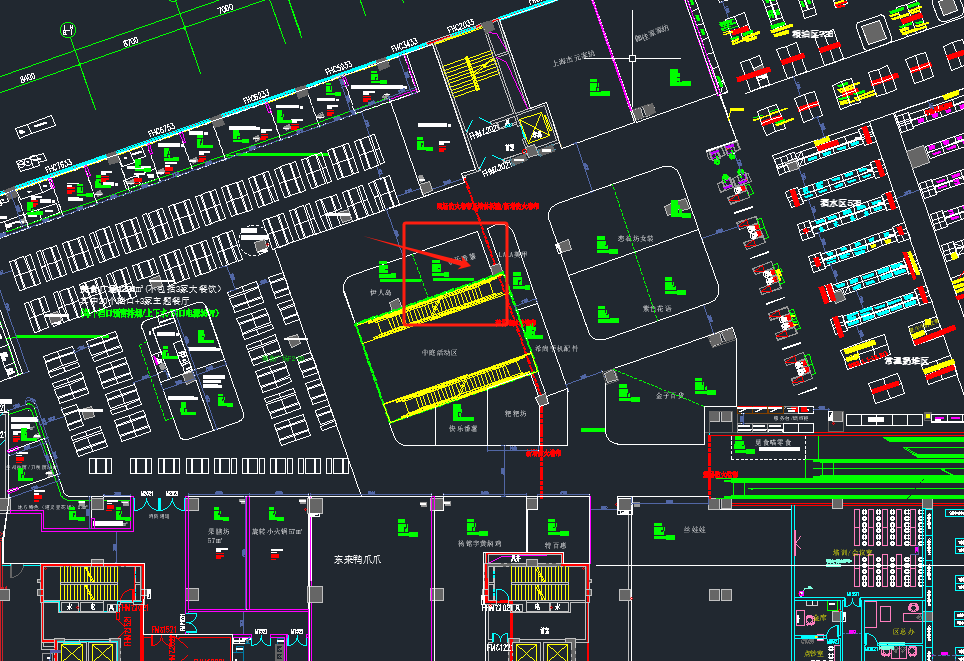
Task: Click the 粑粑坊 stall label
Action: [x=515, y=412]
